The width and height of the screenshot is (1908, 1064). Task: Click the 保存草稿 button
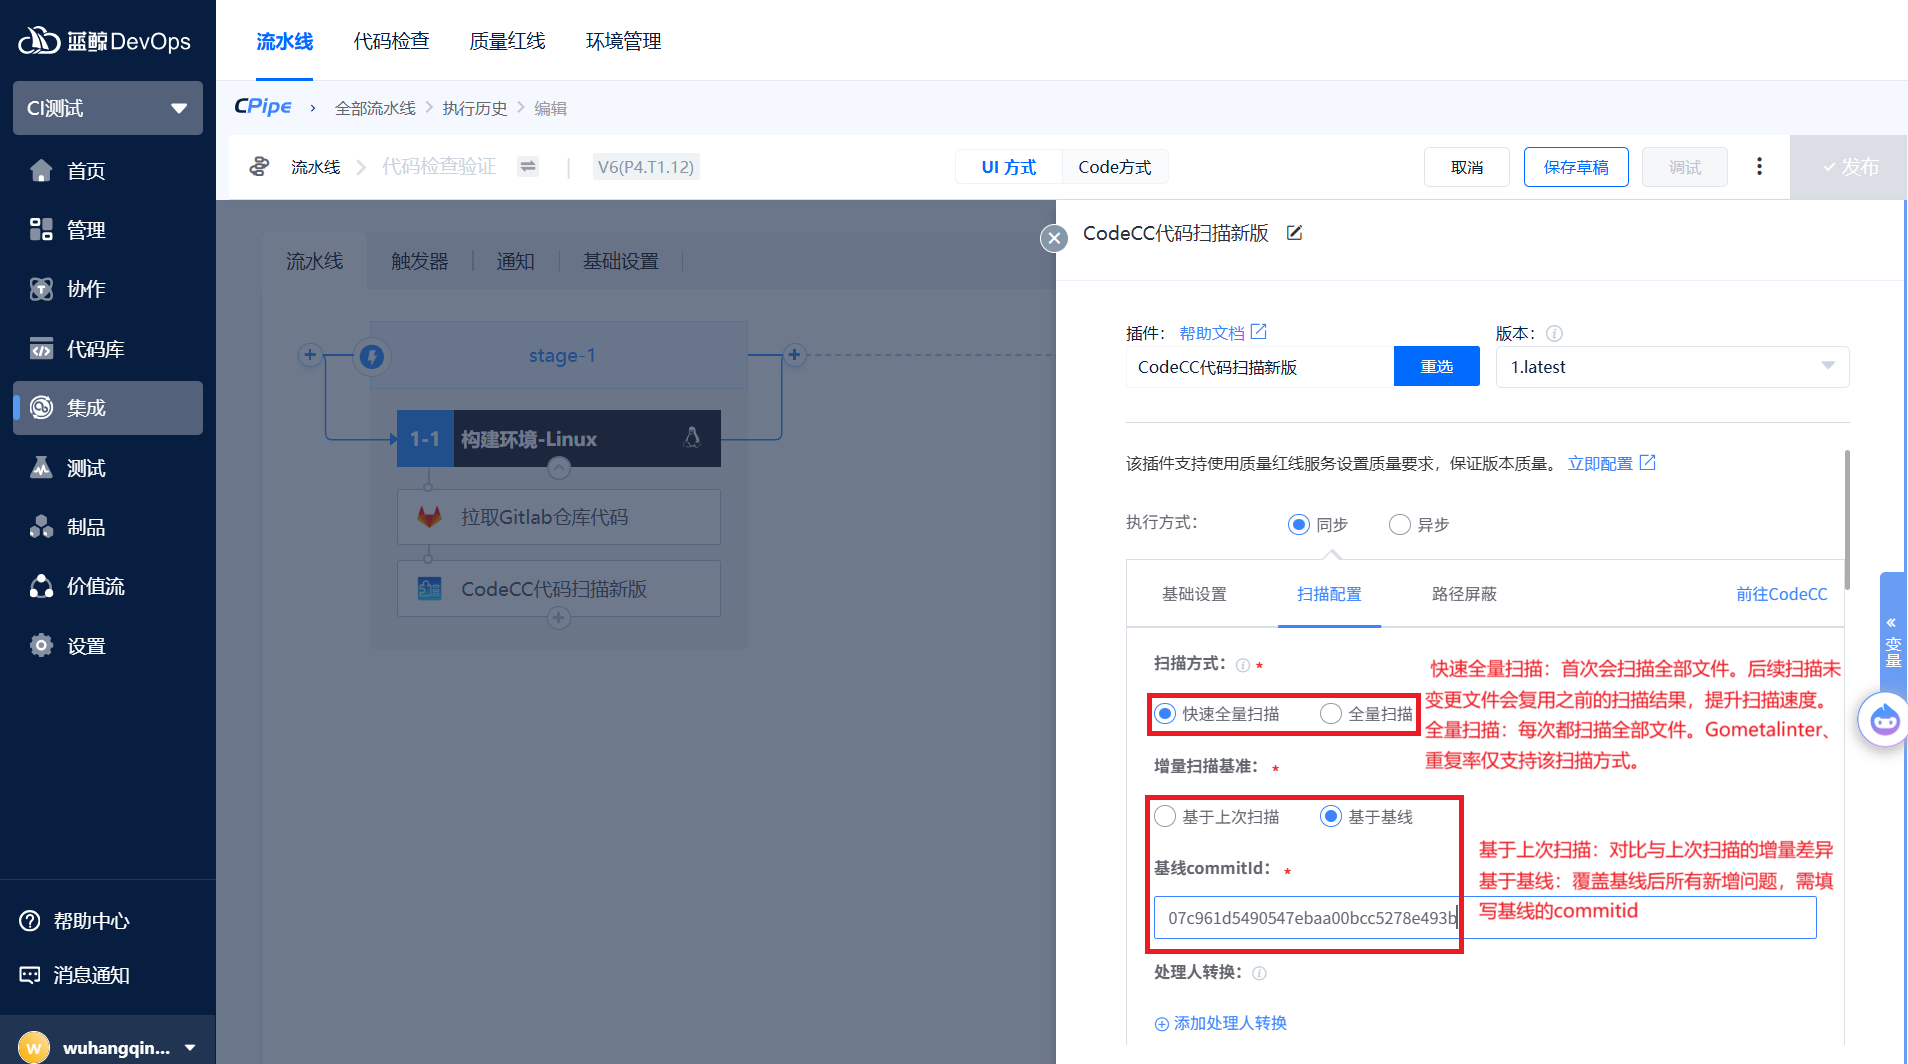coord(1575,167)
